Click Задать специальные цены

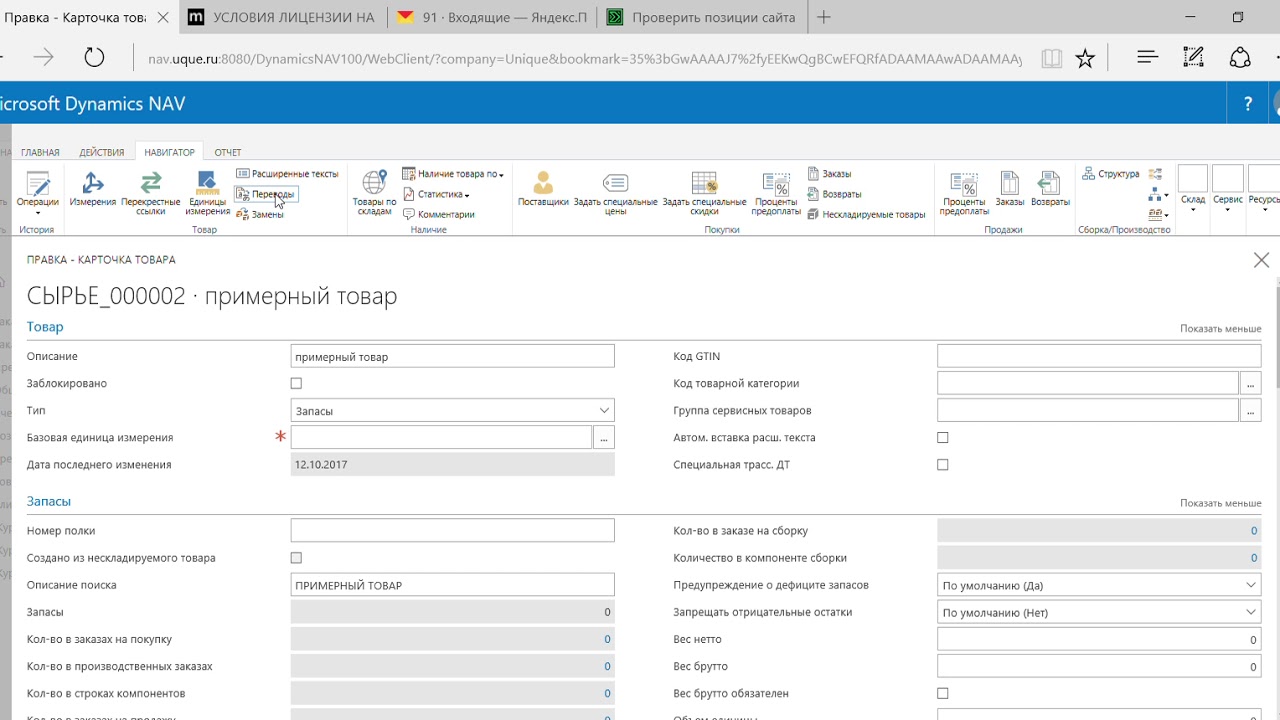pos(615,193)
